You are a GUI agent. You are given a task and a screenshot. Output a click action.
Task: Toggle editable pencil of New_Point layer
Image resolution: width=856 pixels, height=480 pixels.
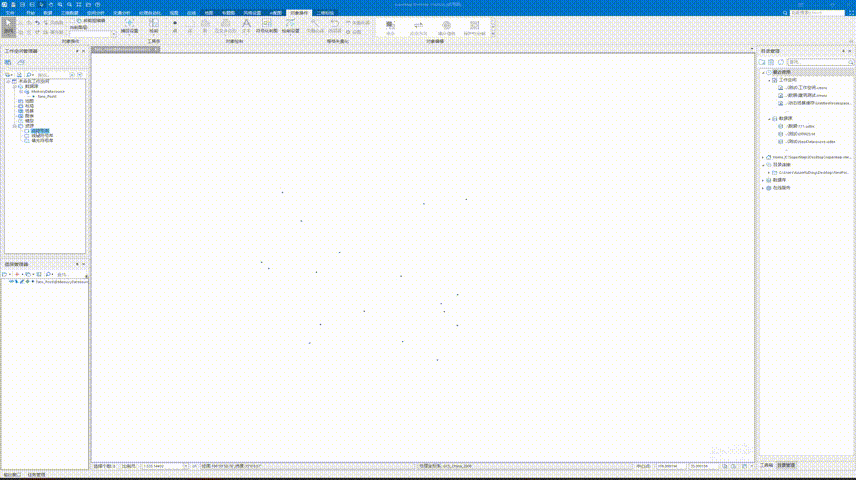(22, 282)
